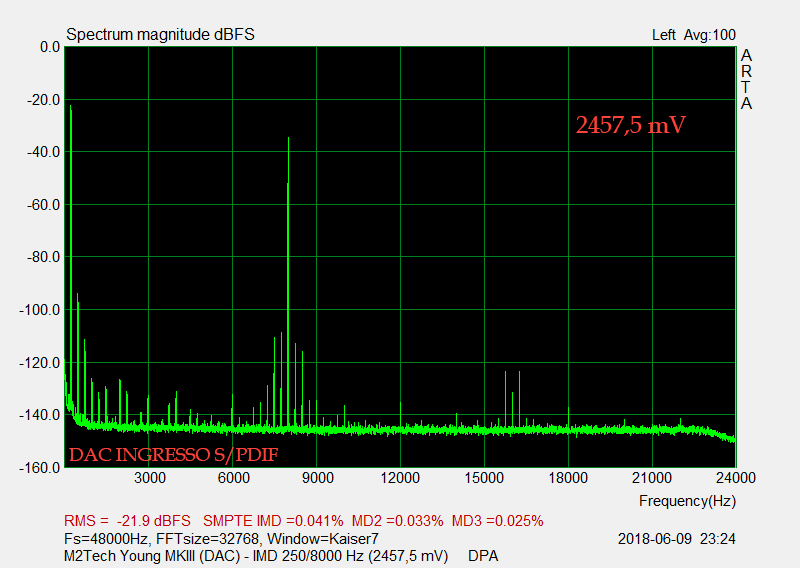The image size is (800, 568).
Task: Click the '-60.0' y-axis label
Action: pyautogui.click(x=43, y=205)
